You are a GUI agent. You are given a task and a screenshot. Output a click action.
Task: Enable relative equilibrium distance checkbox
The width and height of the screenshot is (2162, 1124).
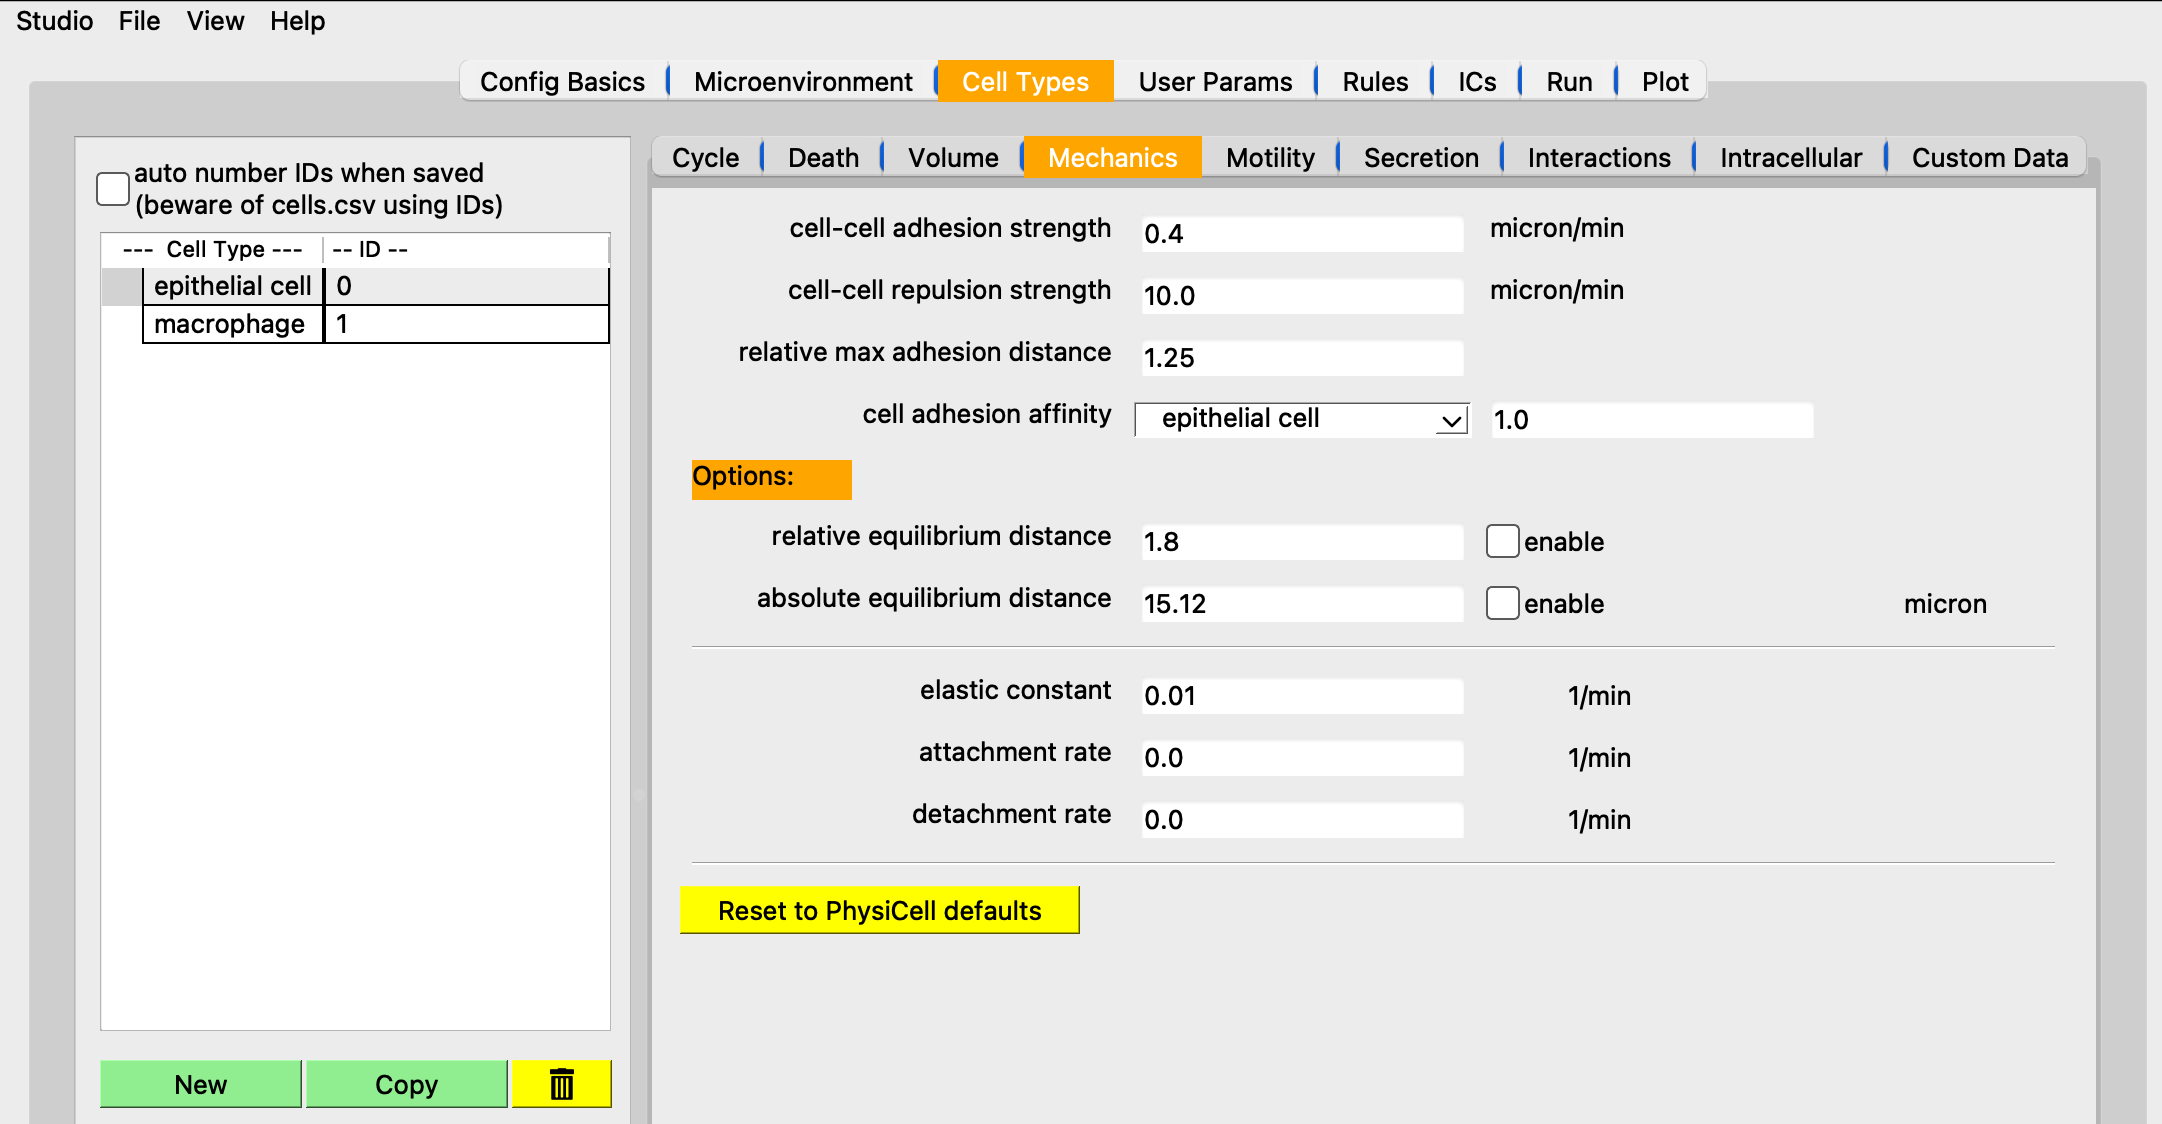click(1502, 541)
